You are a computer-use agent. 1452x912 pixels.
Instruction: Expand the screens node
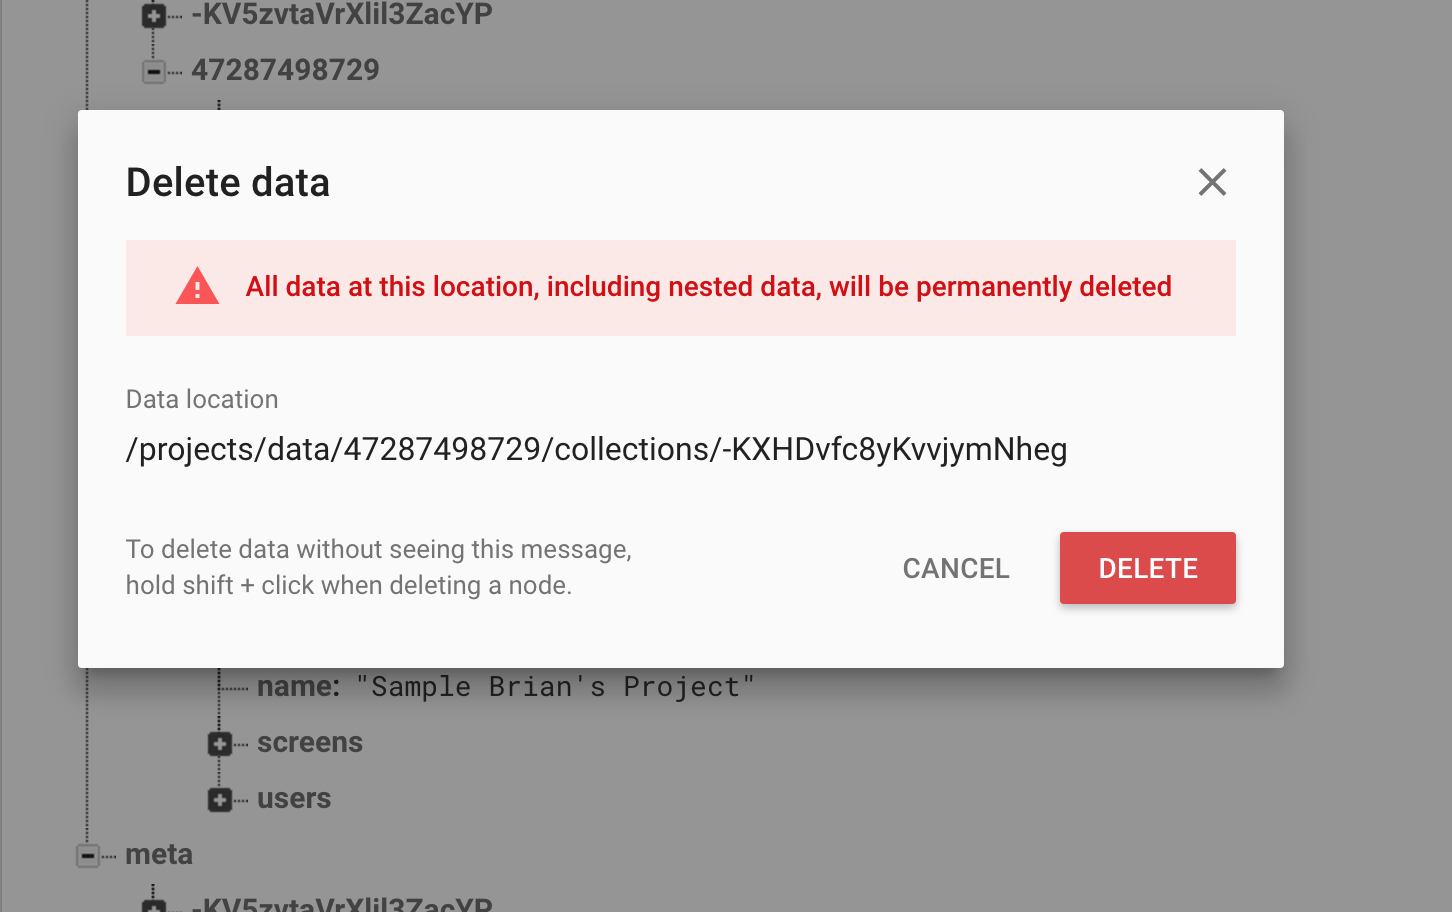(220, 744)
